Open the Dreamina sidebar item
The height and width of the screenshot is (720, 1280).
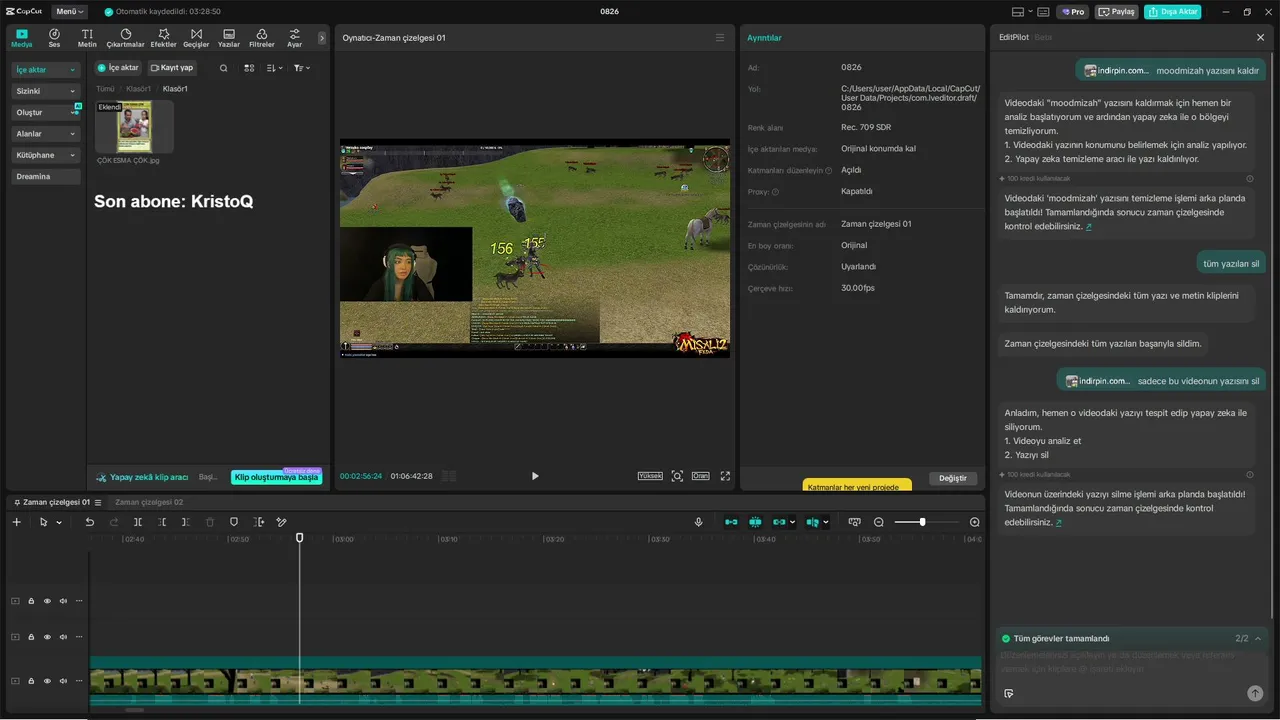[x=45, y=177]
